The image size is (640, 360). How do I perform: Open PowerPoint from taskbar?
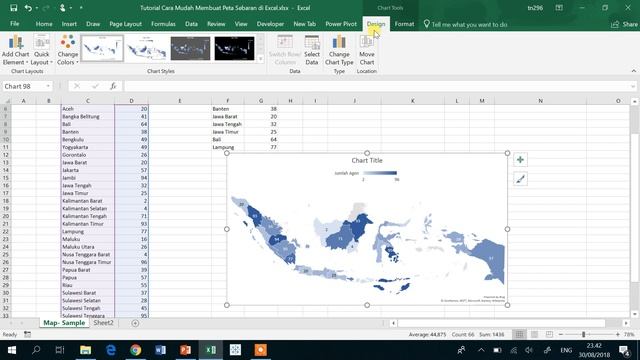pos(185,350)
